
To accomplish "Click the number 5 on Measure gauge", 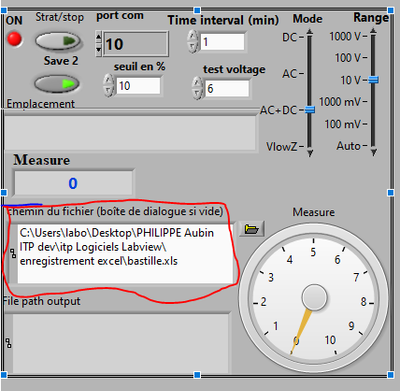I will [313, 252].
